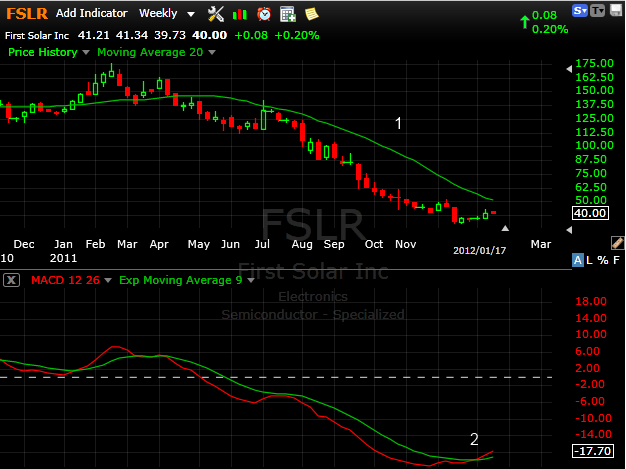Click the First Solar Inc company name
Screen dimensions: 626x469
pos(37,36)
